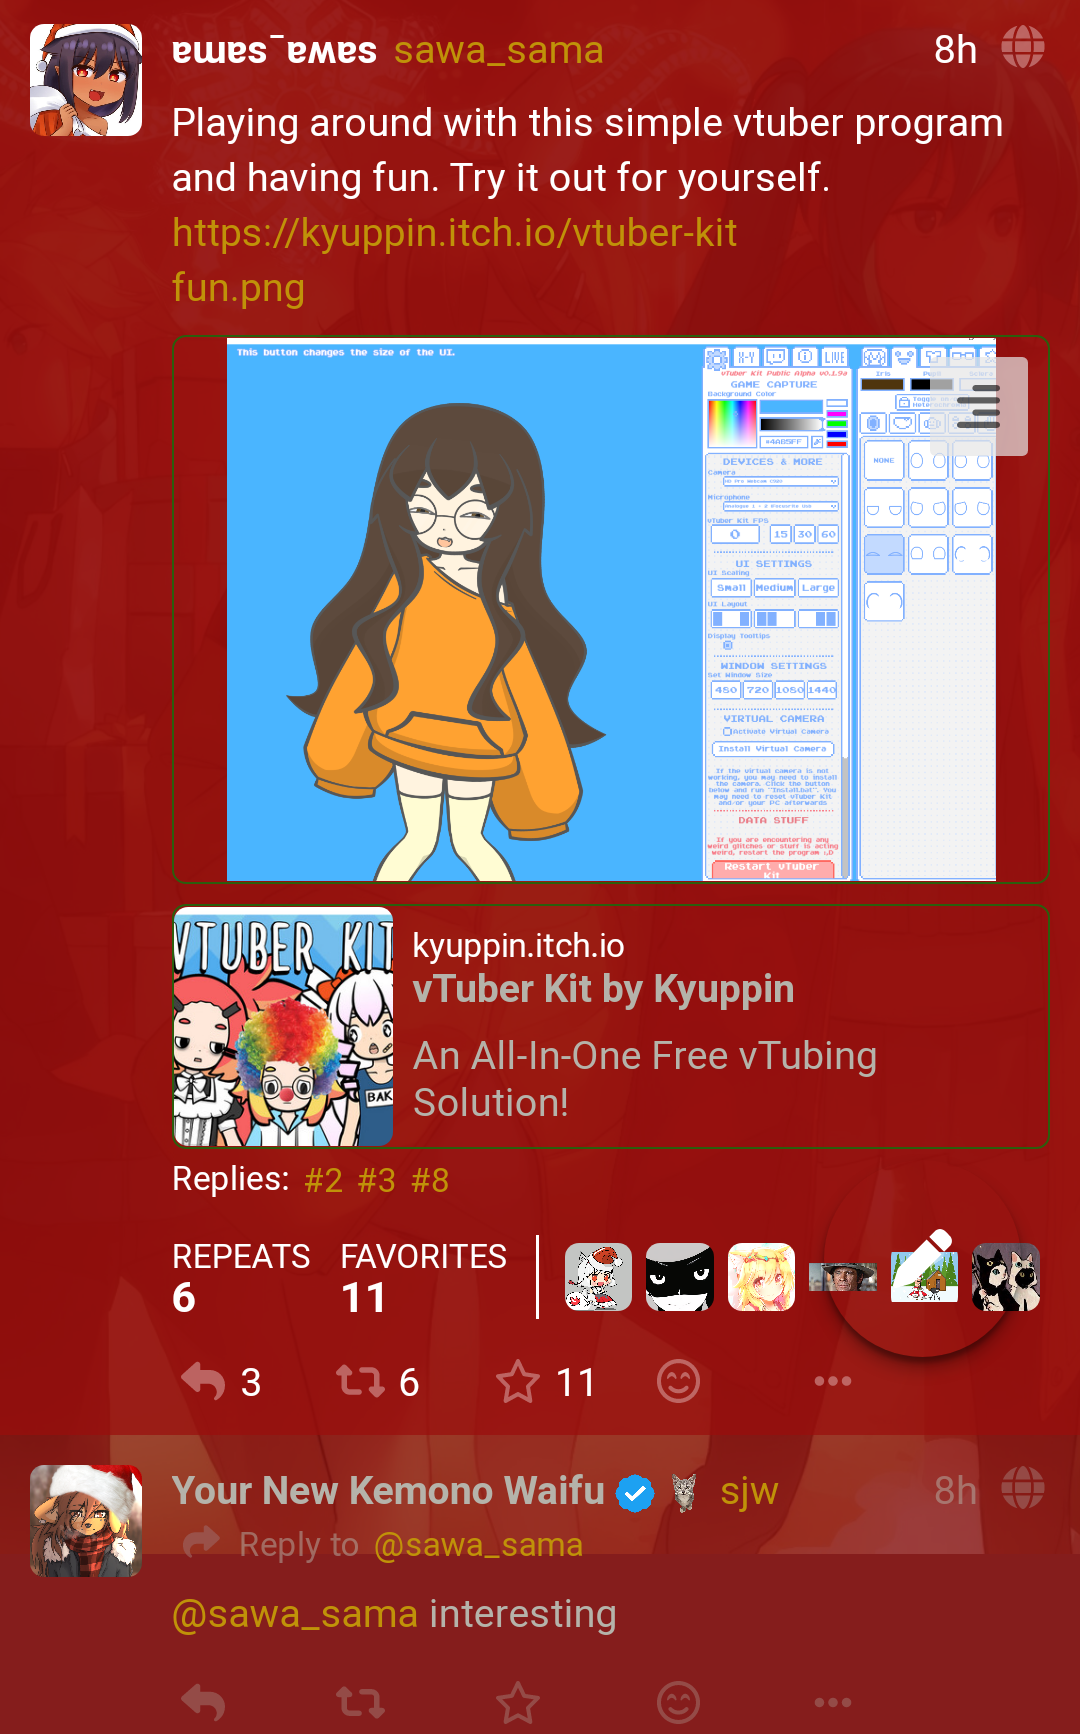Tap the globe visibility icon on sjw's reply
This screenshot has height=1734, width=1080.
1023,1488
